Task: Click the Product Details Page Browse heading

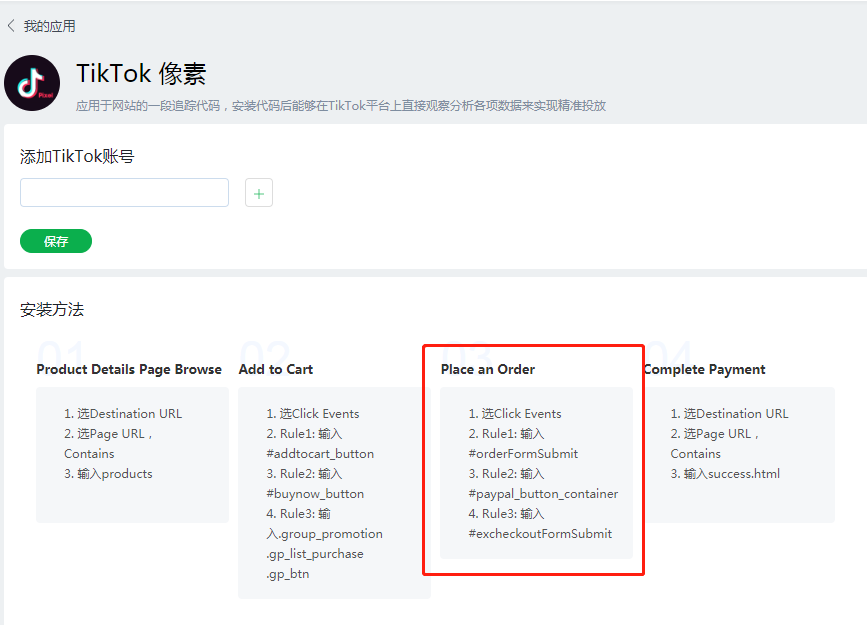Action: coord(129,369)
